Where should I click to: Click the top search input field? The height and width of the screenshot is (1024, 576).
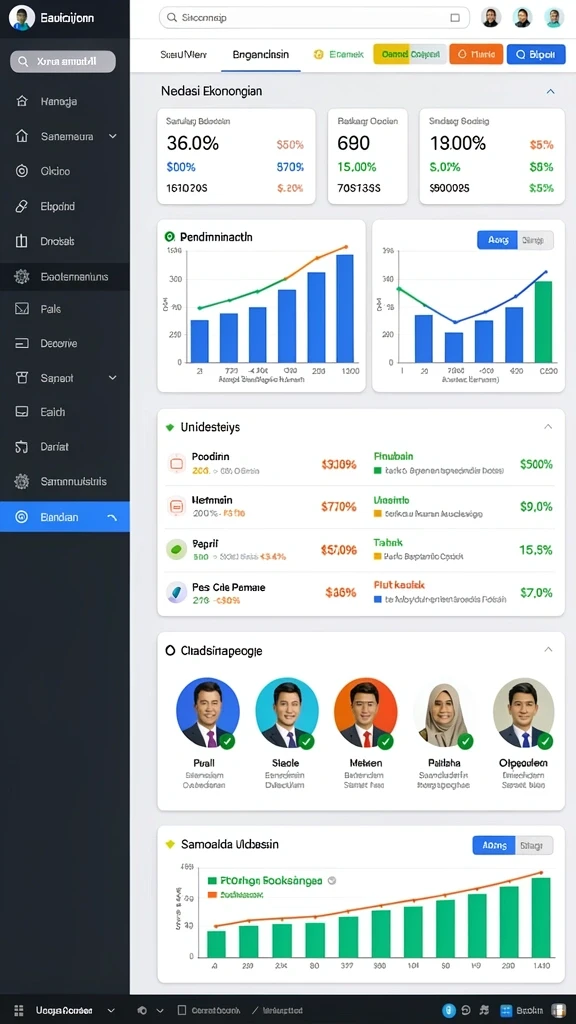[x=314, y=18]
